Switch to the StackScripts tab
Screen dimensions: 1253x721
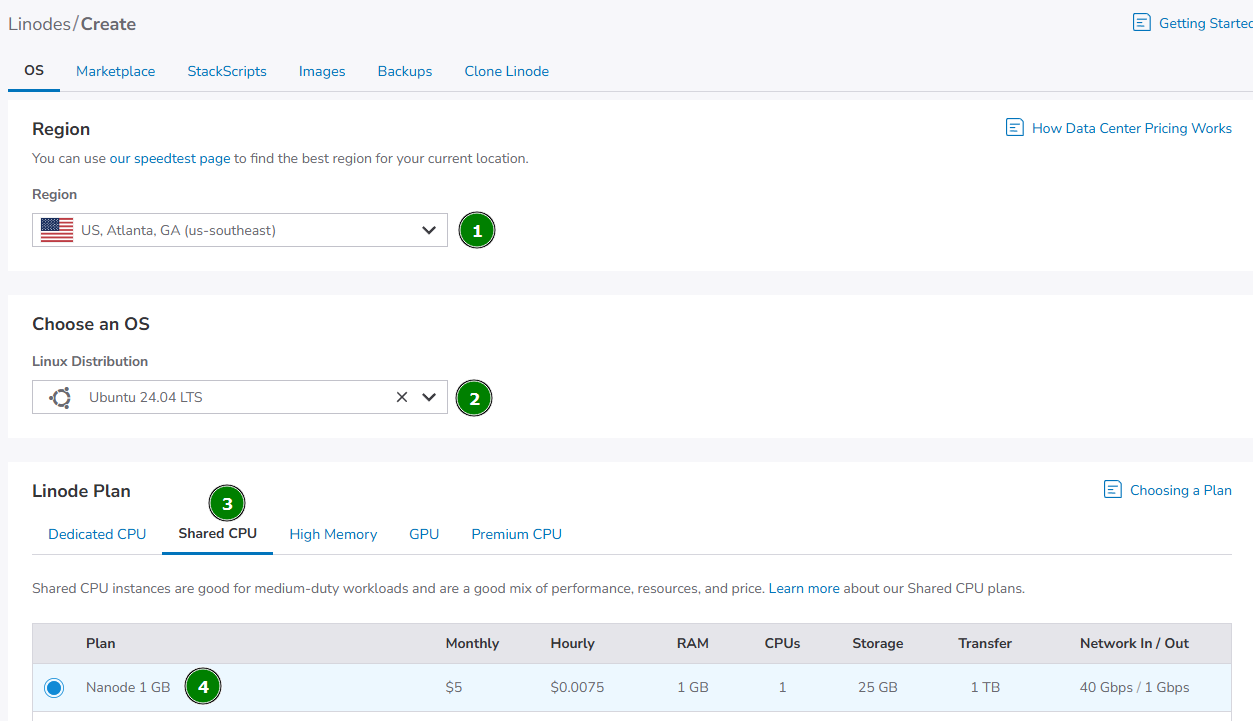226,71
